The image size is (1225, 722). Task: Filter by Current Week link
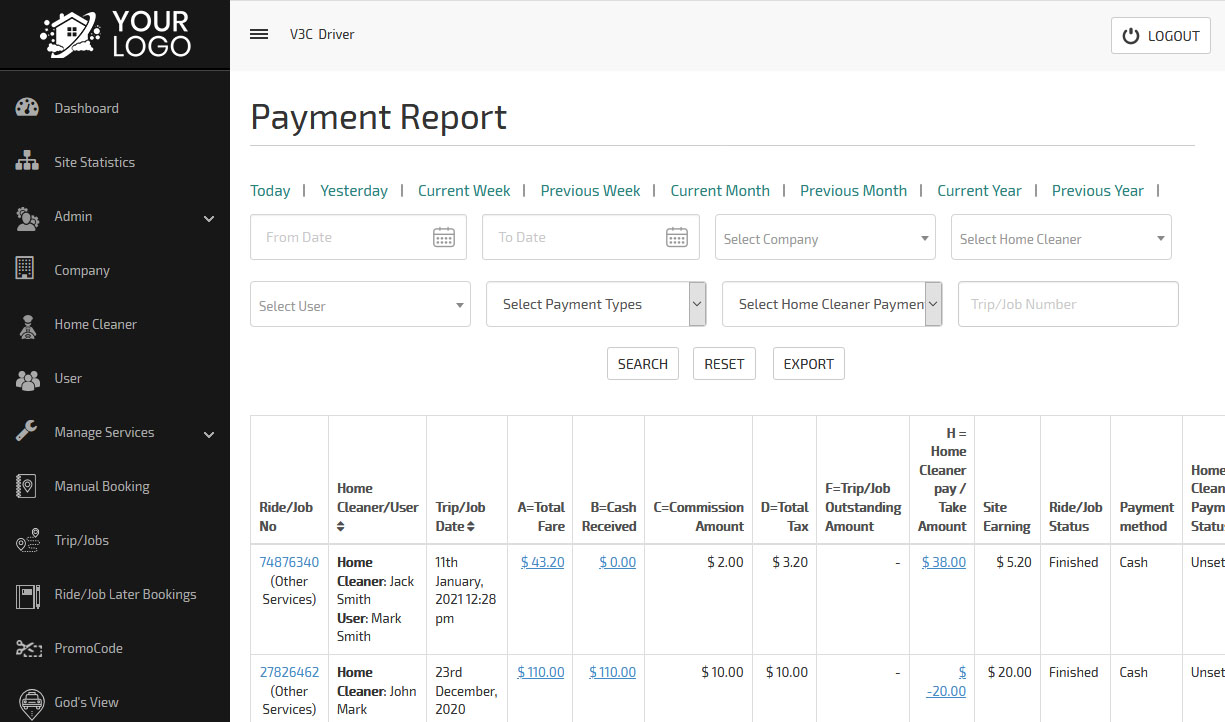(x=464, y=191)
